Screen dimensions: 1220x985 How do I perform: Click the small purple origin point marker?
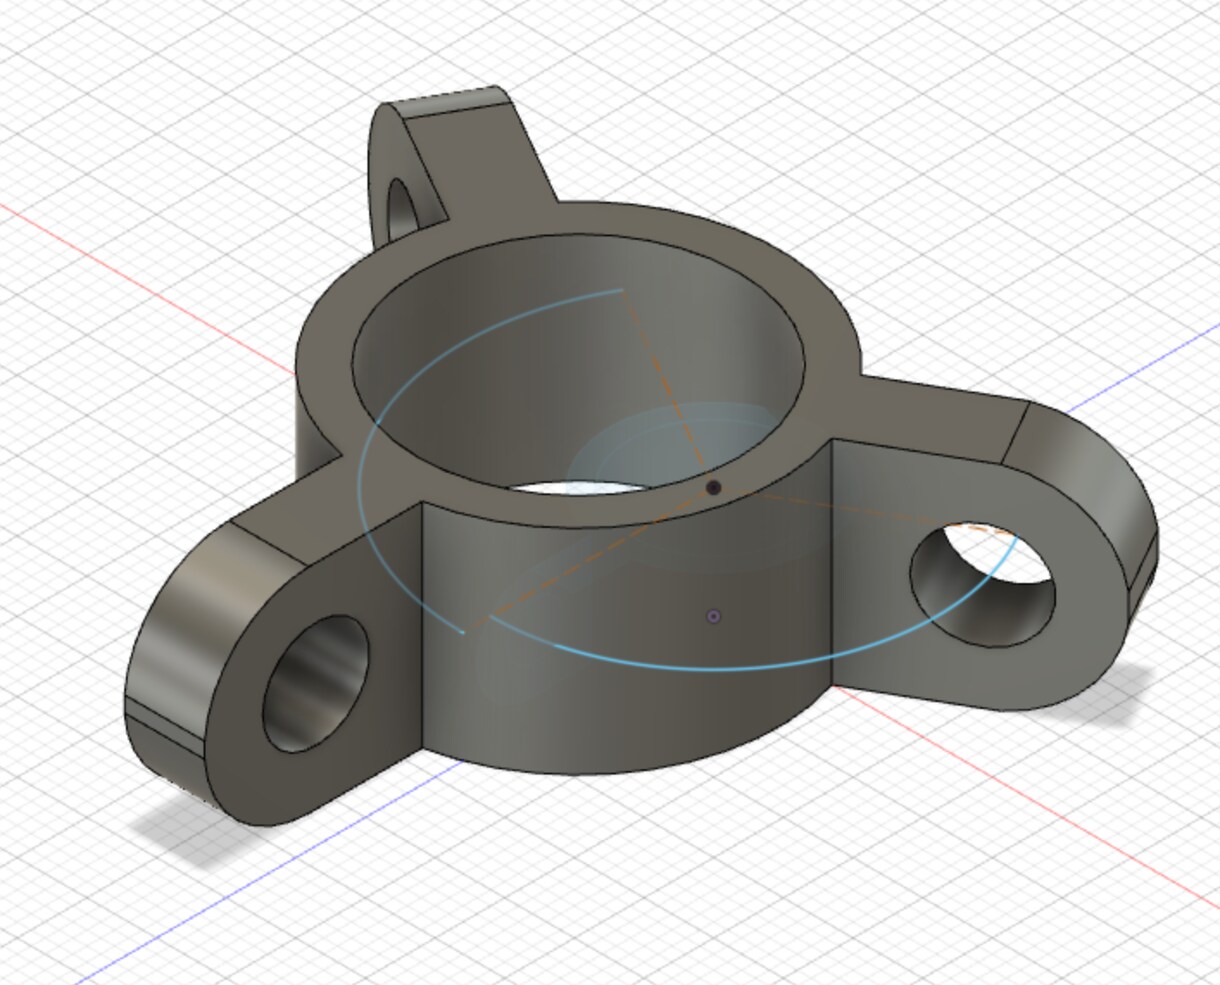pyautogui.click(x=713, y=616)
